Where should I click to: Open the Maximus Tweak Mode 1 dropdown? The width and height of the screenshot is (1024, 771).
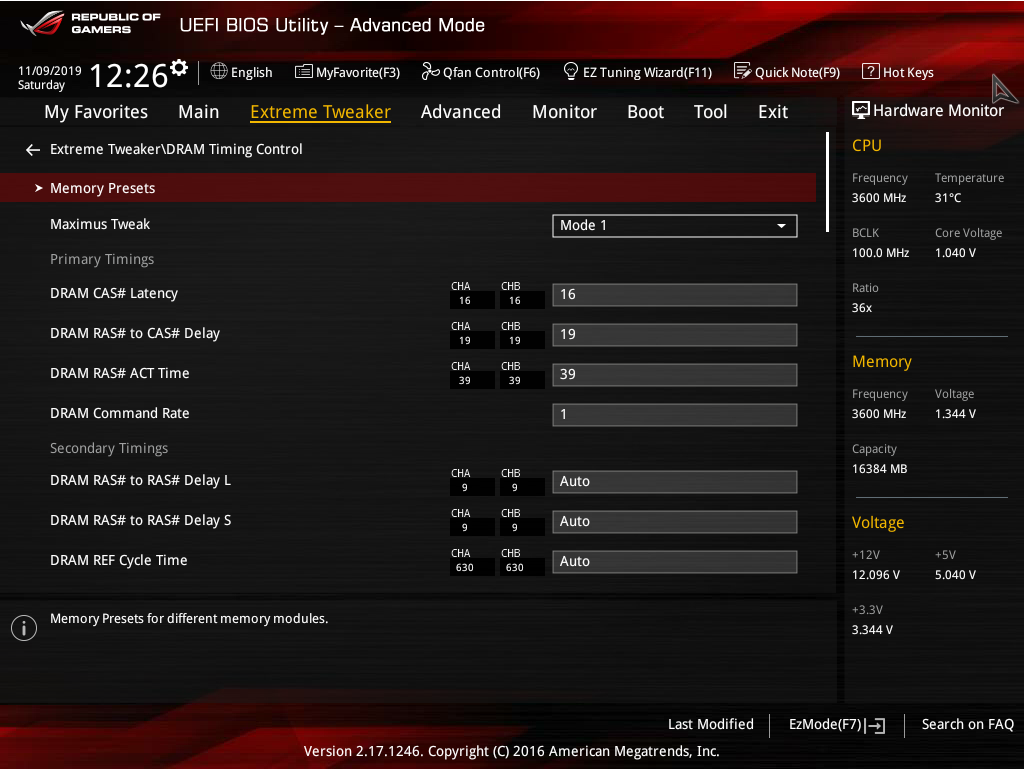coord(675,226)
